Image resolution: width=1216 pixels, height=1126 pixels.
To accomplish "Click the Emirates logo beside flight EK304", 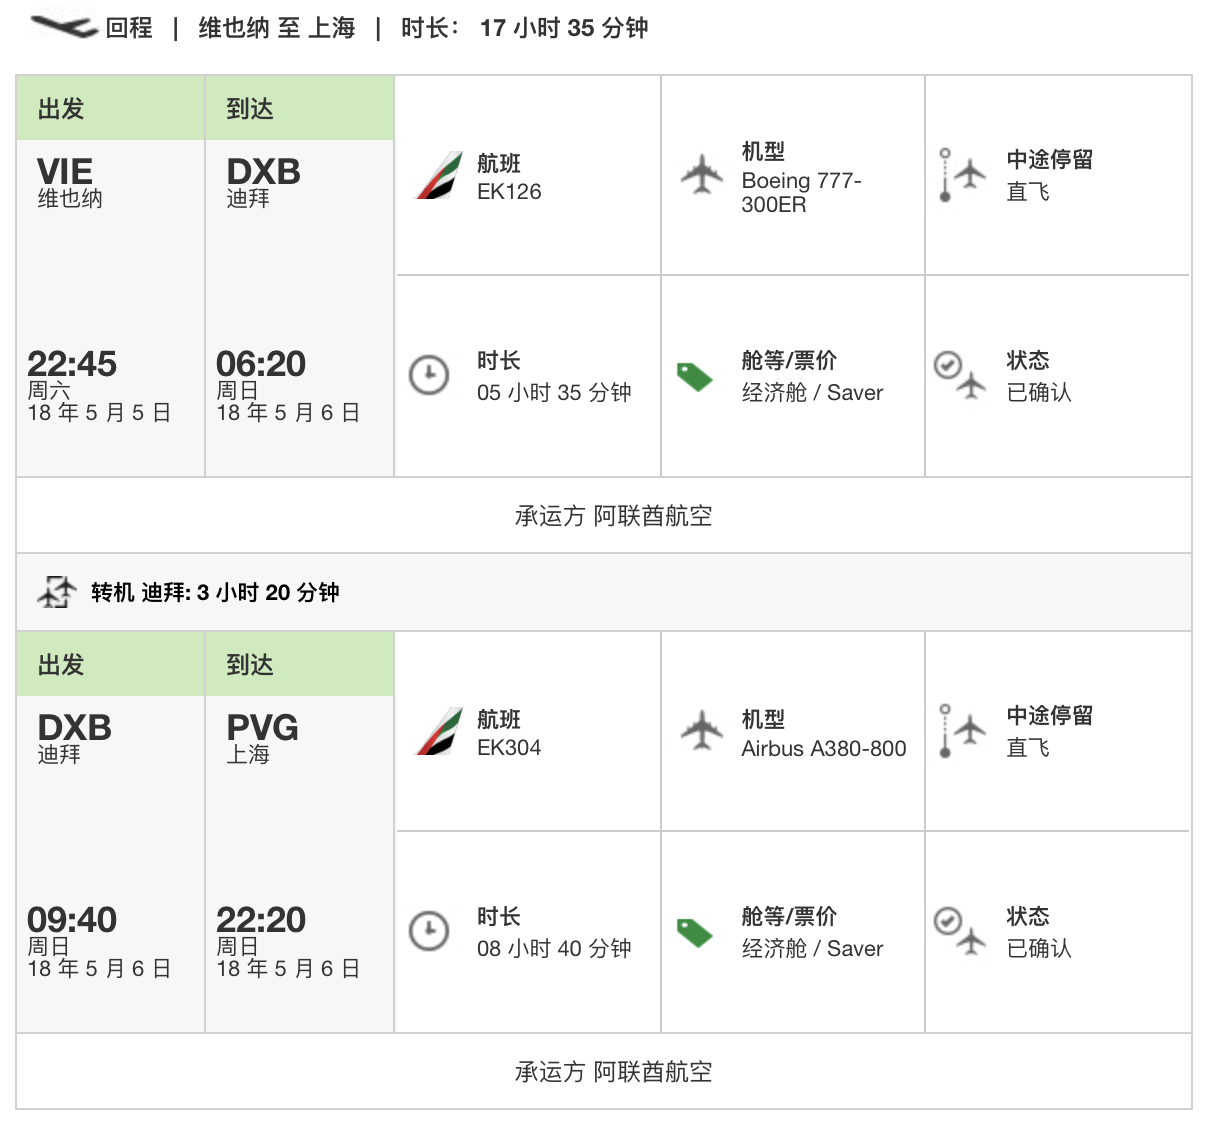I will 439,731.
